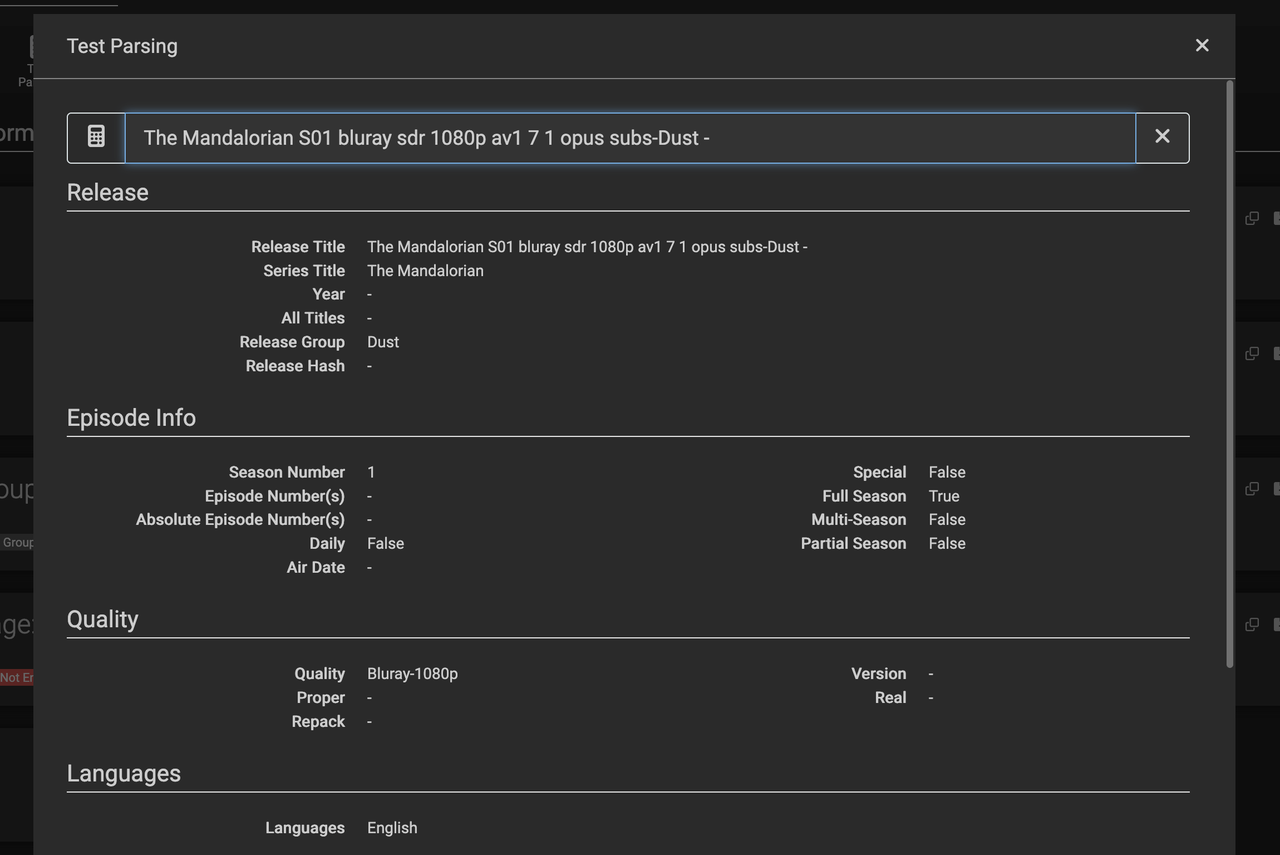Clear the release title input field

1162,137
